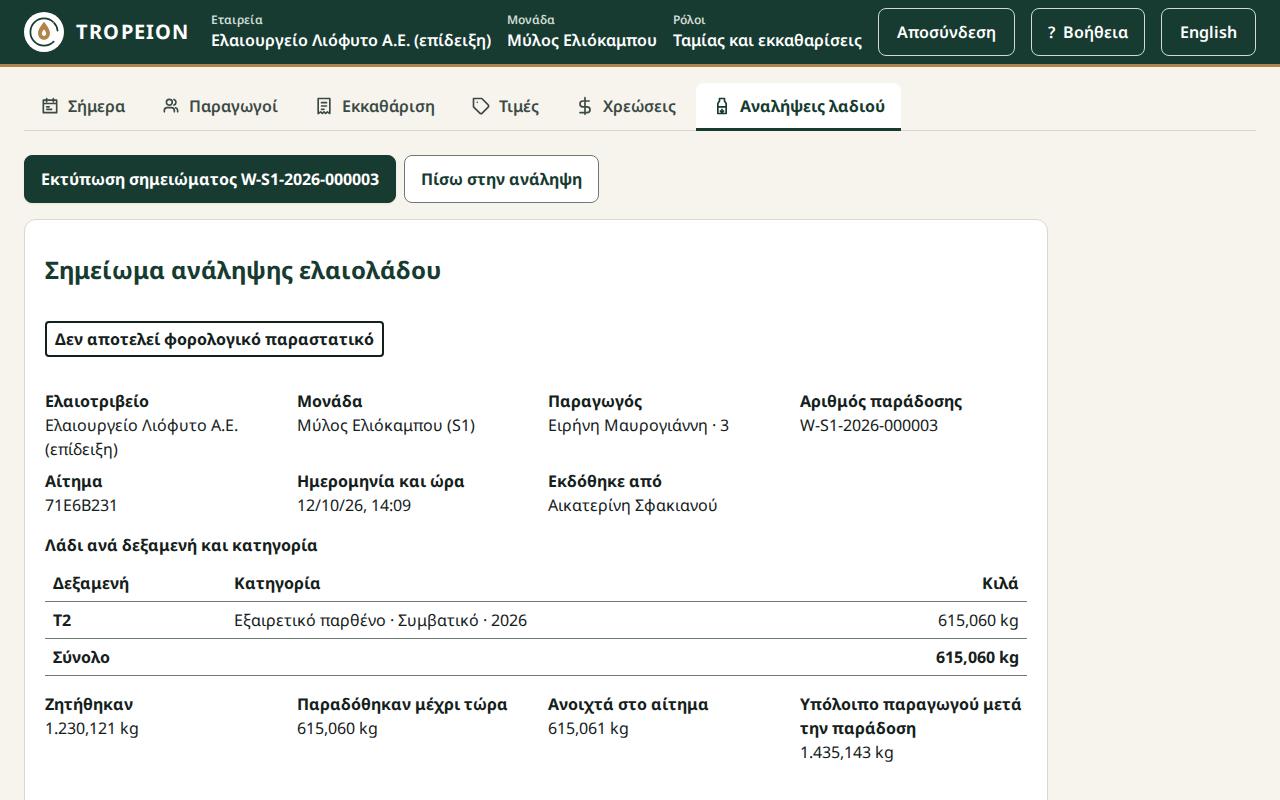The height and width of the screenshot is (800, 1280).
Task: Click the requested amount 1.230,121 kg
Action: click(92, 728)
